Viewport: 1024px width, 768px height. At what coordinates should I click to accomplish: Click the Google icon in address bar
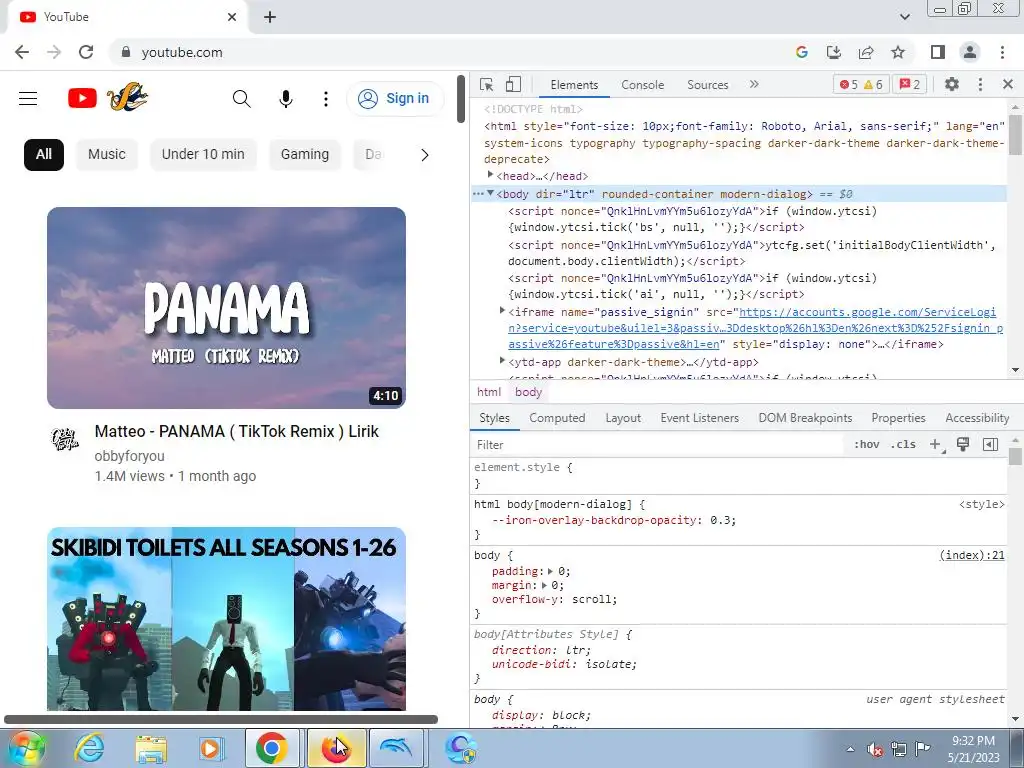point(802,52)
